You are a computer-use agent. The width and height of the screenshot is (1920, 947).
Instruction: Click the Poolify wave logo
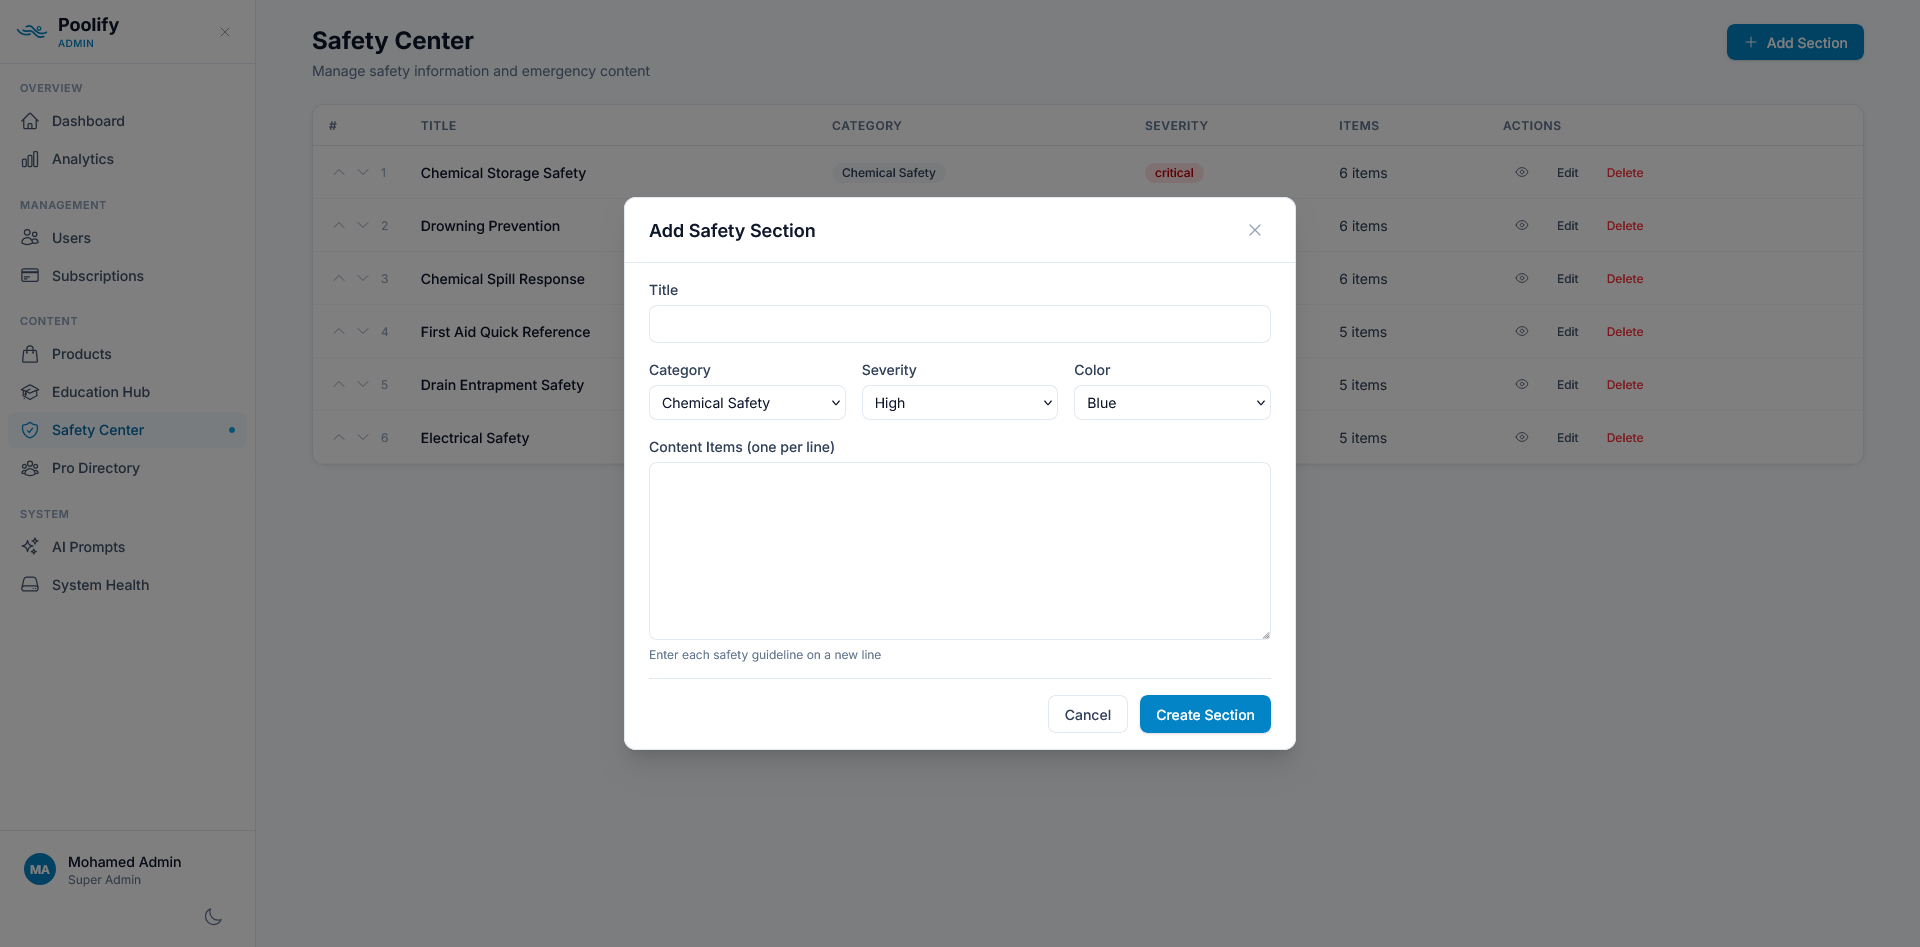point(32,32)
